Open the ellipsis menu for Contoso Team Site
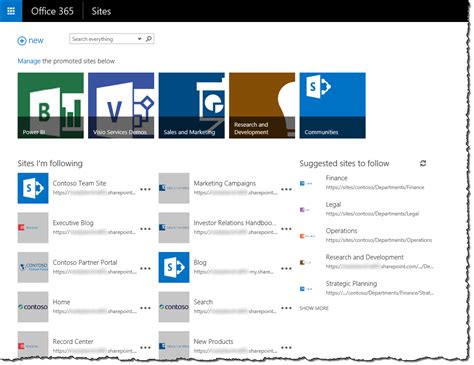474x365 pixels. tap(145, 189)
